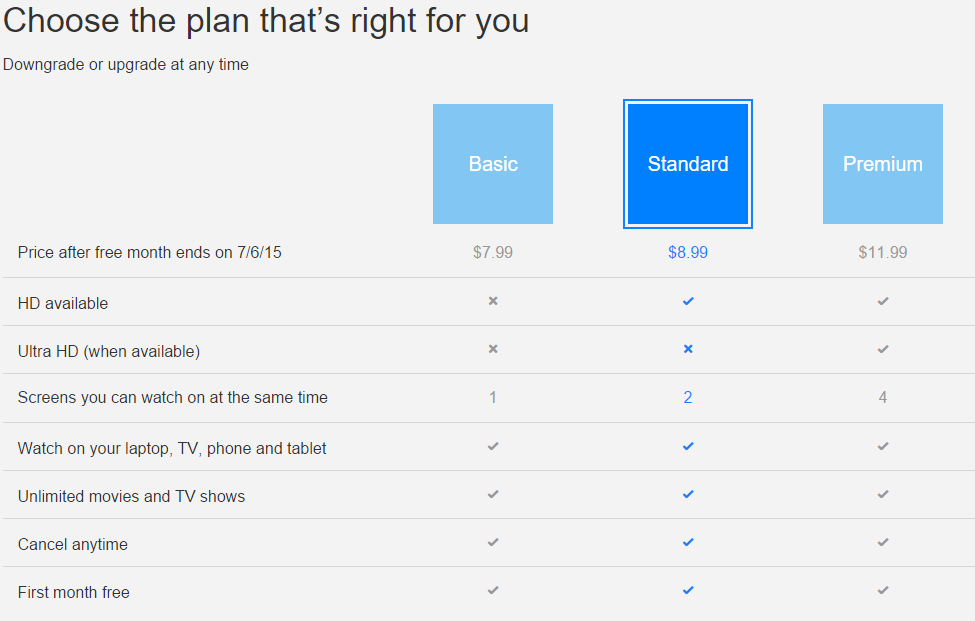Click the $7.99 Basic price

[492, 252]
